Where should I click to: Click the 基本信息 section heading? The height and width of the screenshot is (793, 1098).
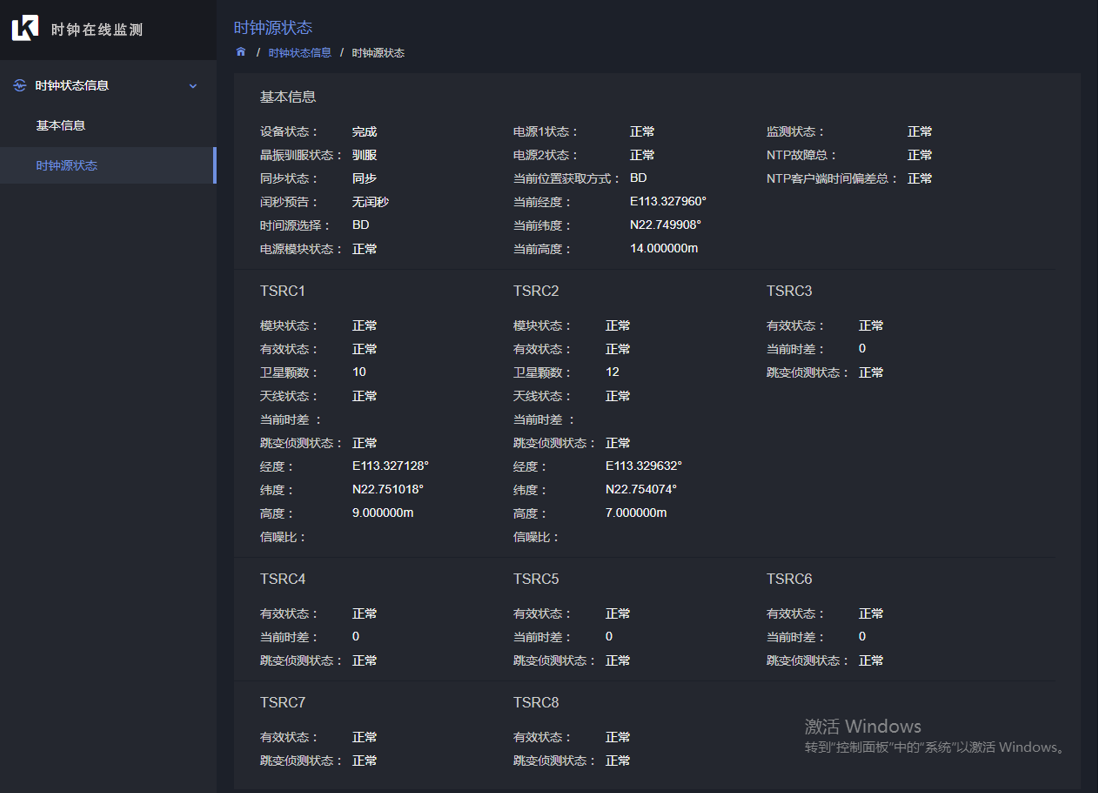click(288, 97)
